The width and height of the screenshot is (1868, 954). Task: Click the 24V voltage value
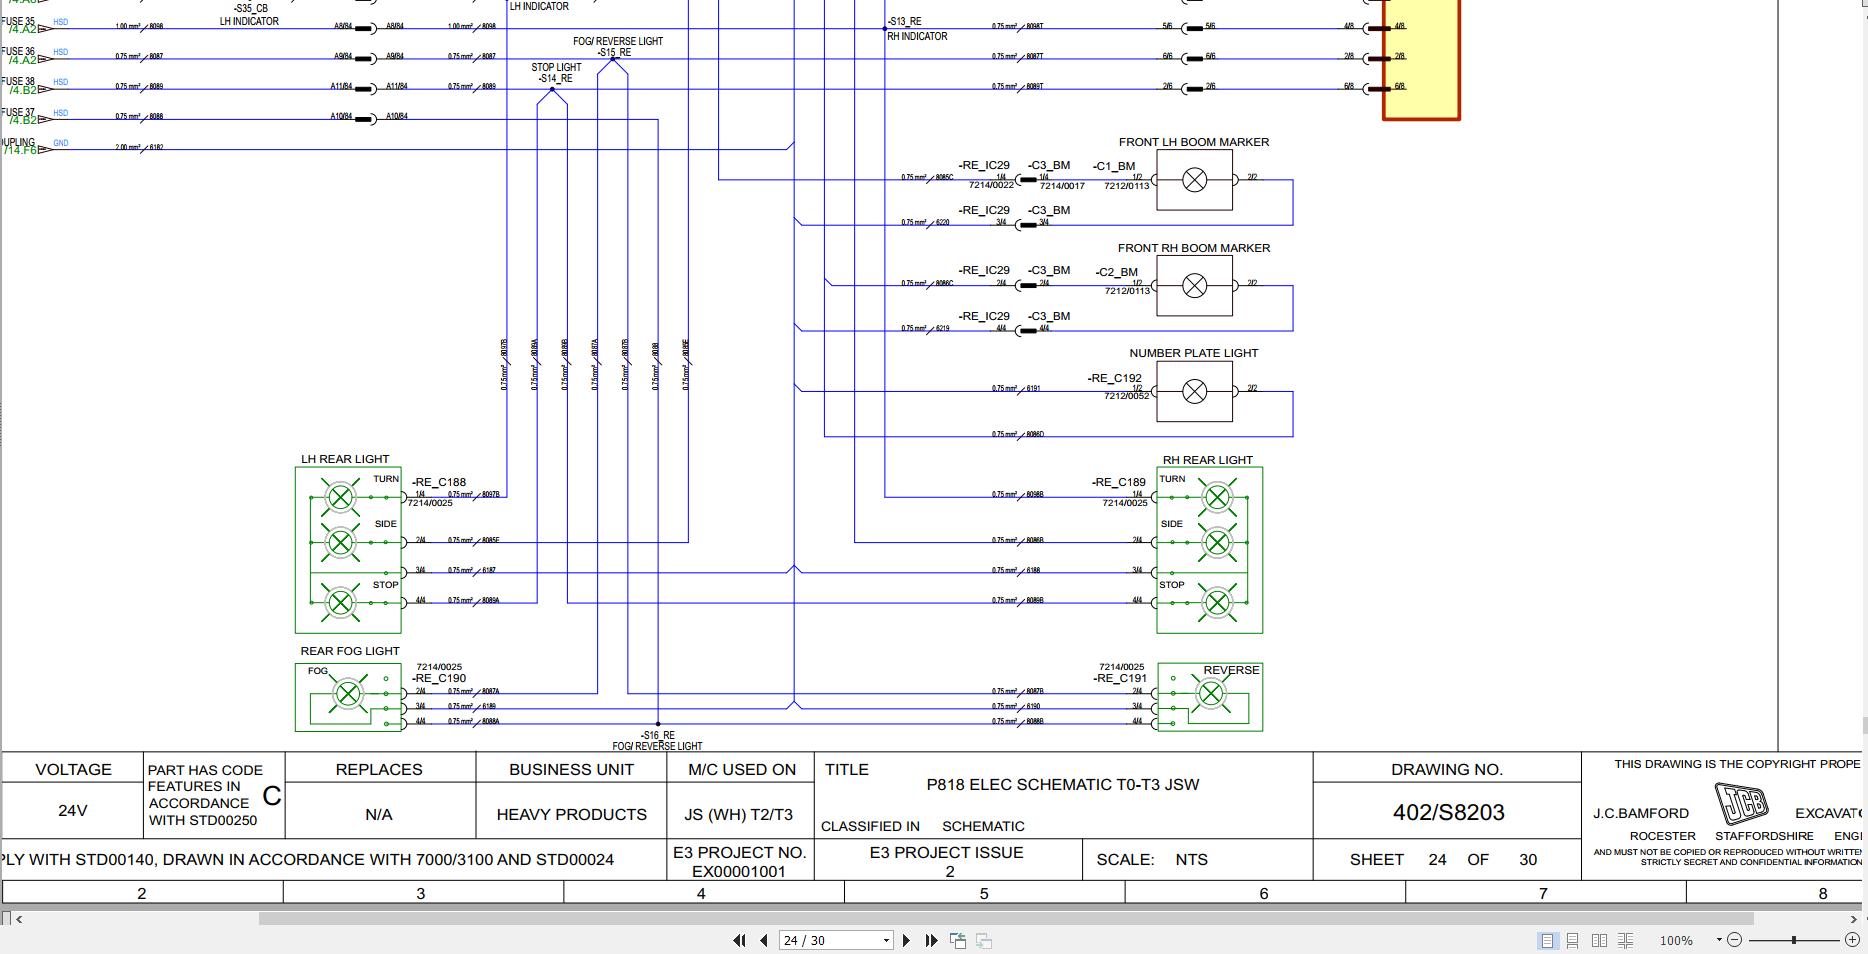(x=73, y=811)
